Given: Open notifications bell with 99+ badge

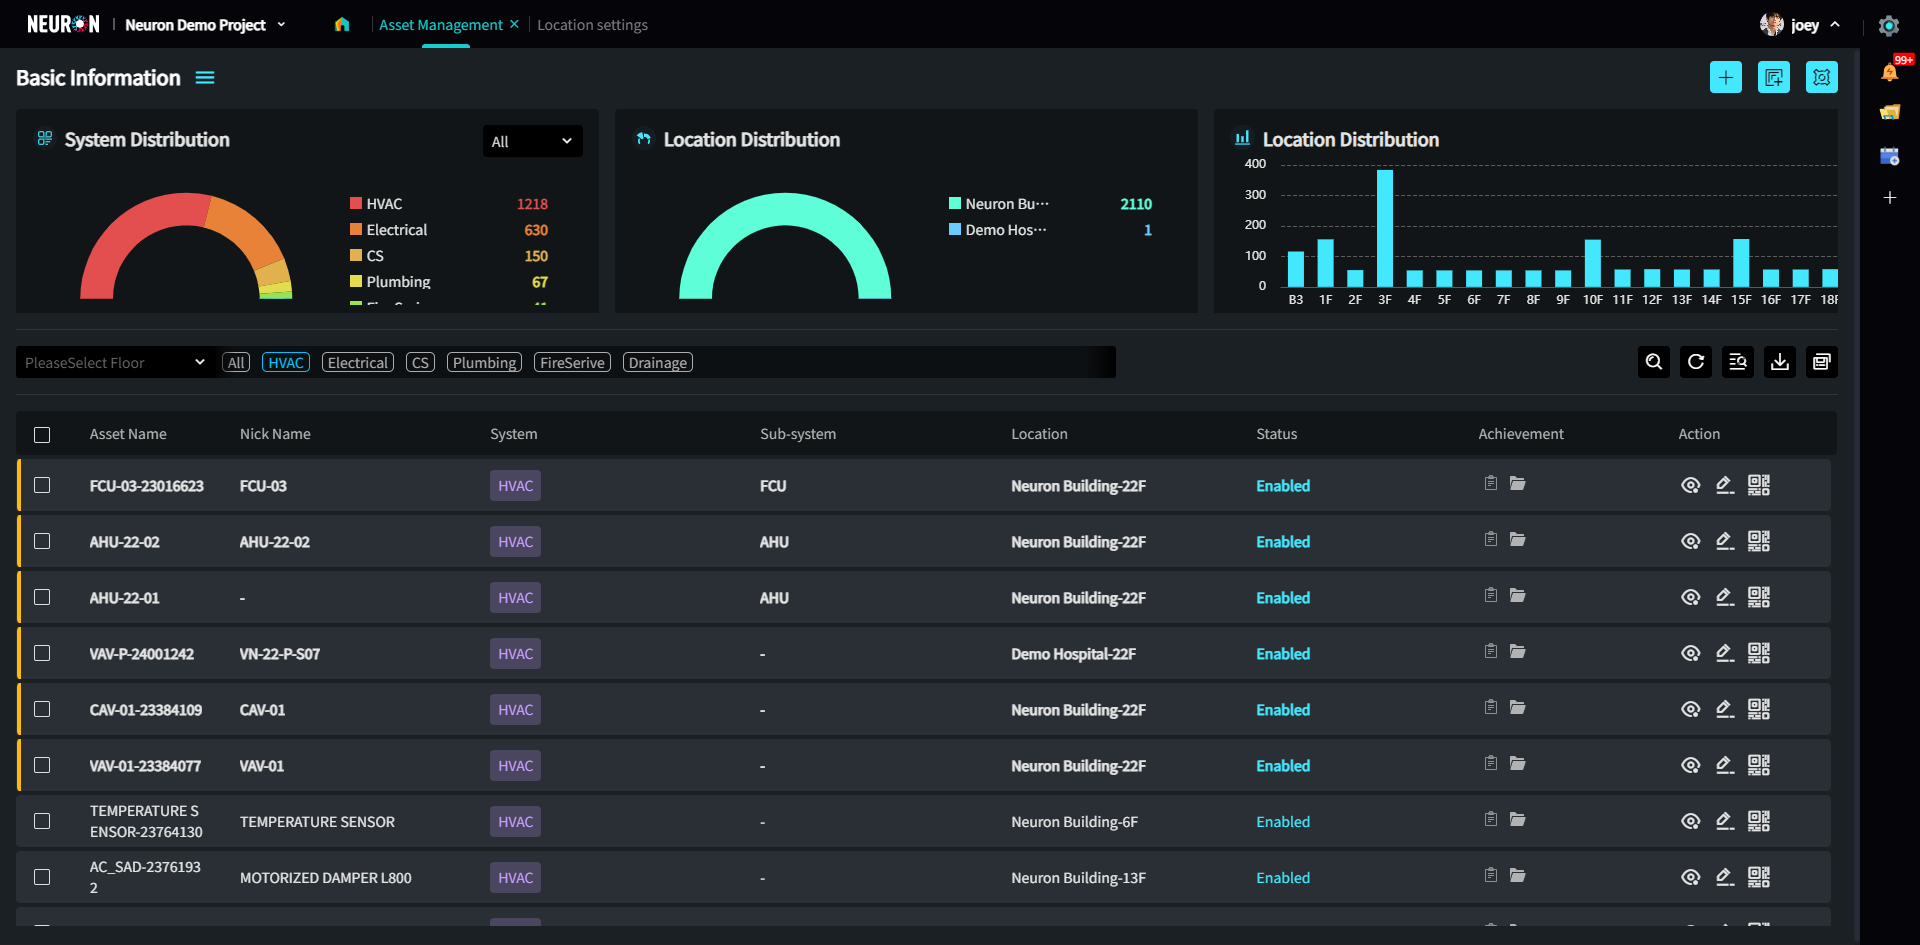Looking at the screenshot, I should pos(1890,71).
